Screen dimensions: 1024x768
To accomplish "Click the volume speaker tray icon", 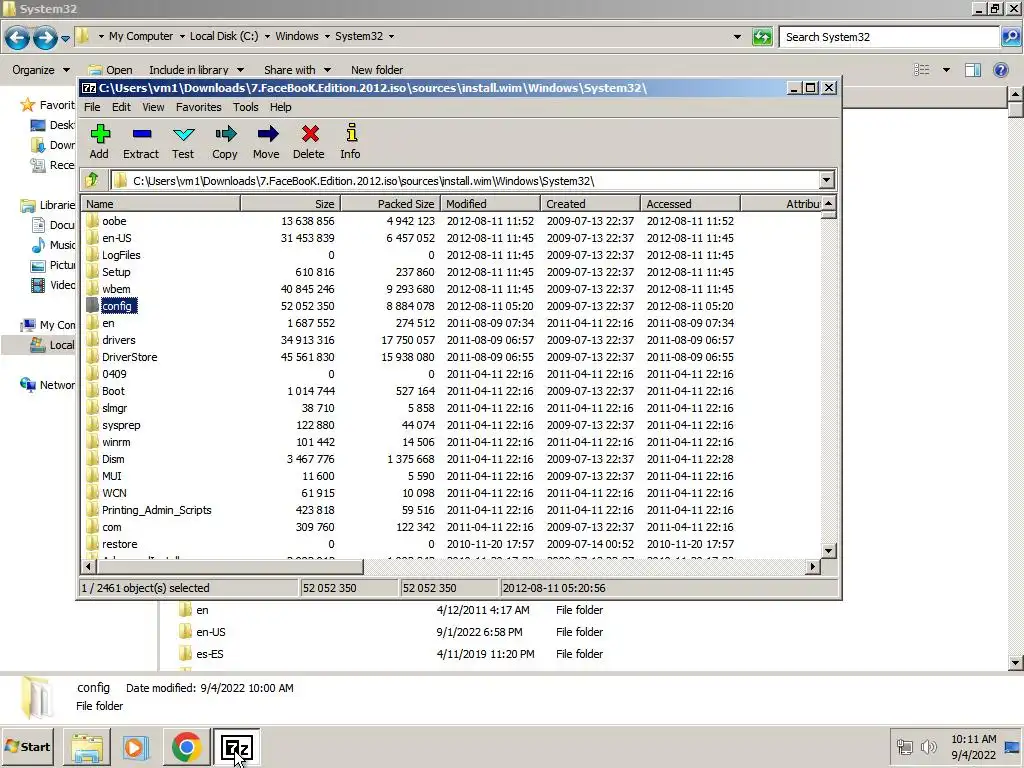I will click(x=928, y=746).
